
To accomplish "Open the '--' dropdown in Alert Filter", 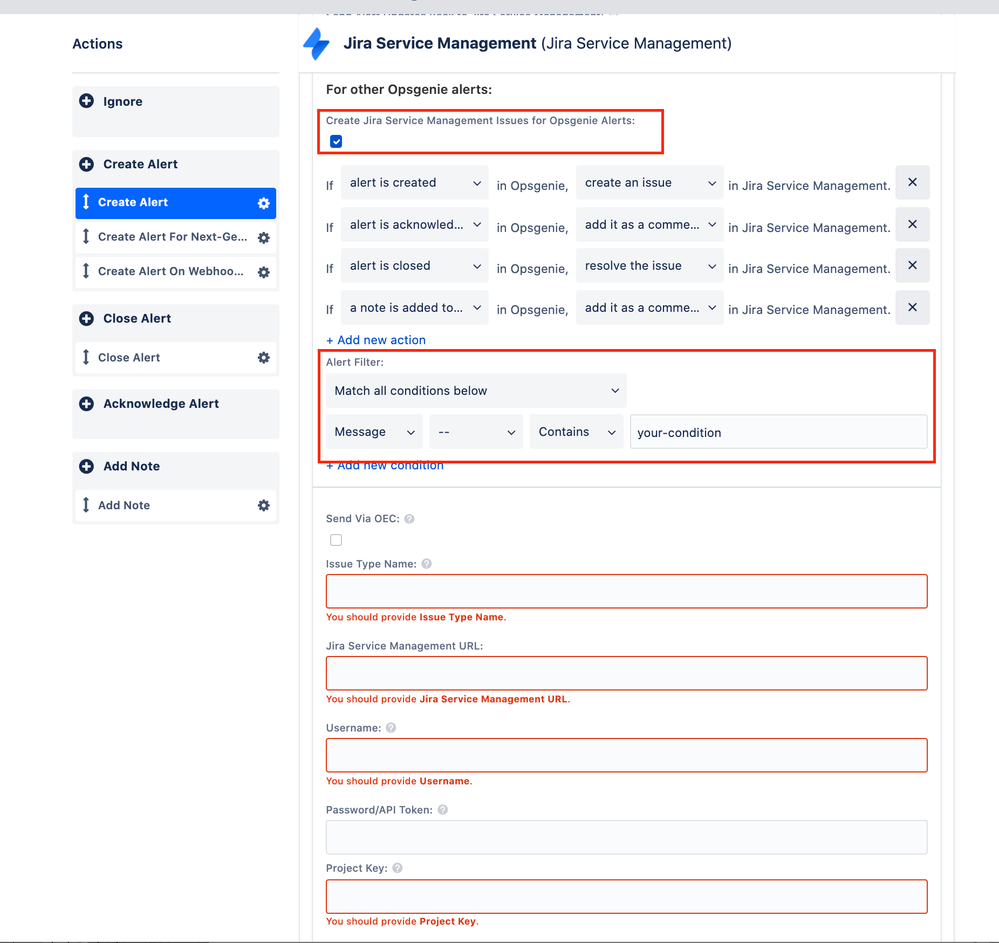I will (476, 432).
